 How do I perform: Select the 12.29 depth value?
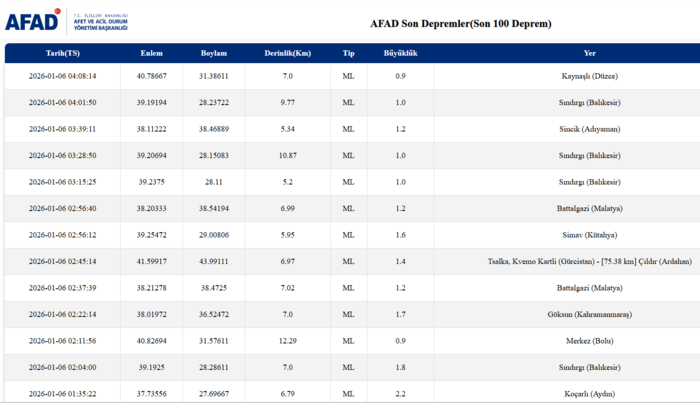coord(287,341)
